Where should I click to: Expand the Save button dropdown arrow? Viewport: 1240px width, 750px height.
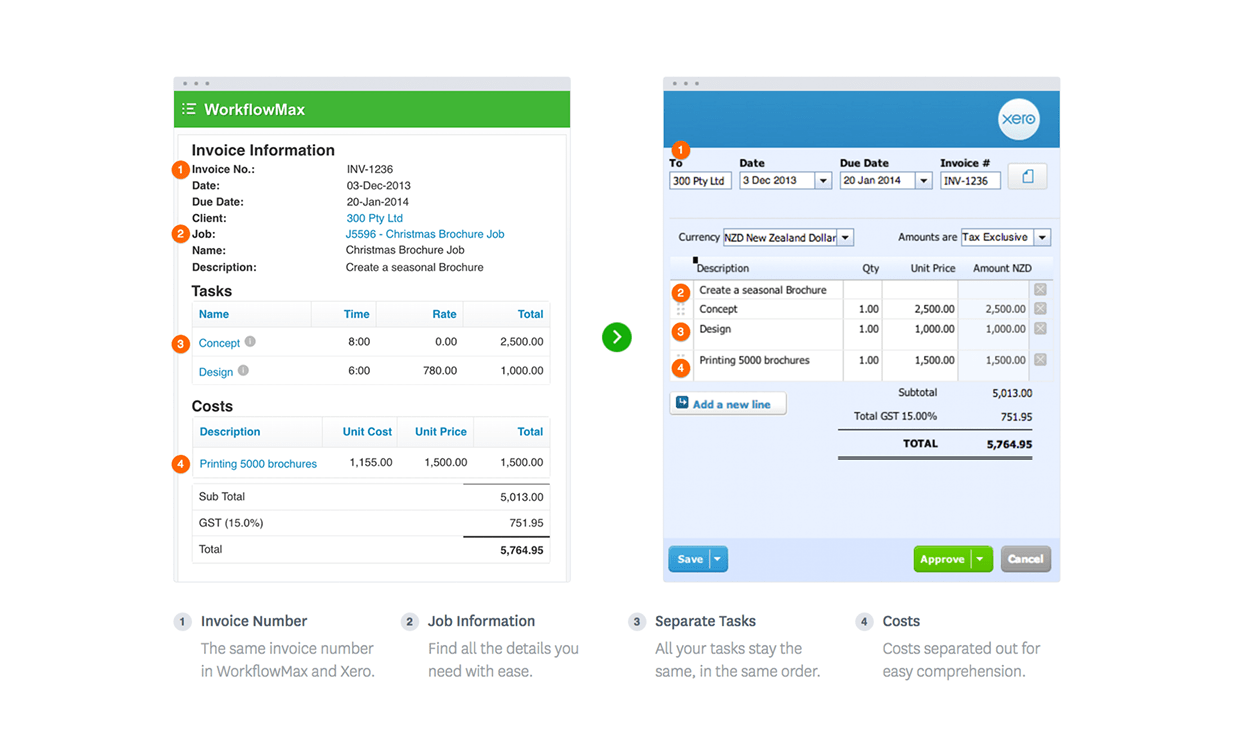click(718, 559)
